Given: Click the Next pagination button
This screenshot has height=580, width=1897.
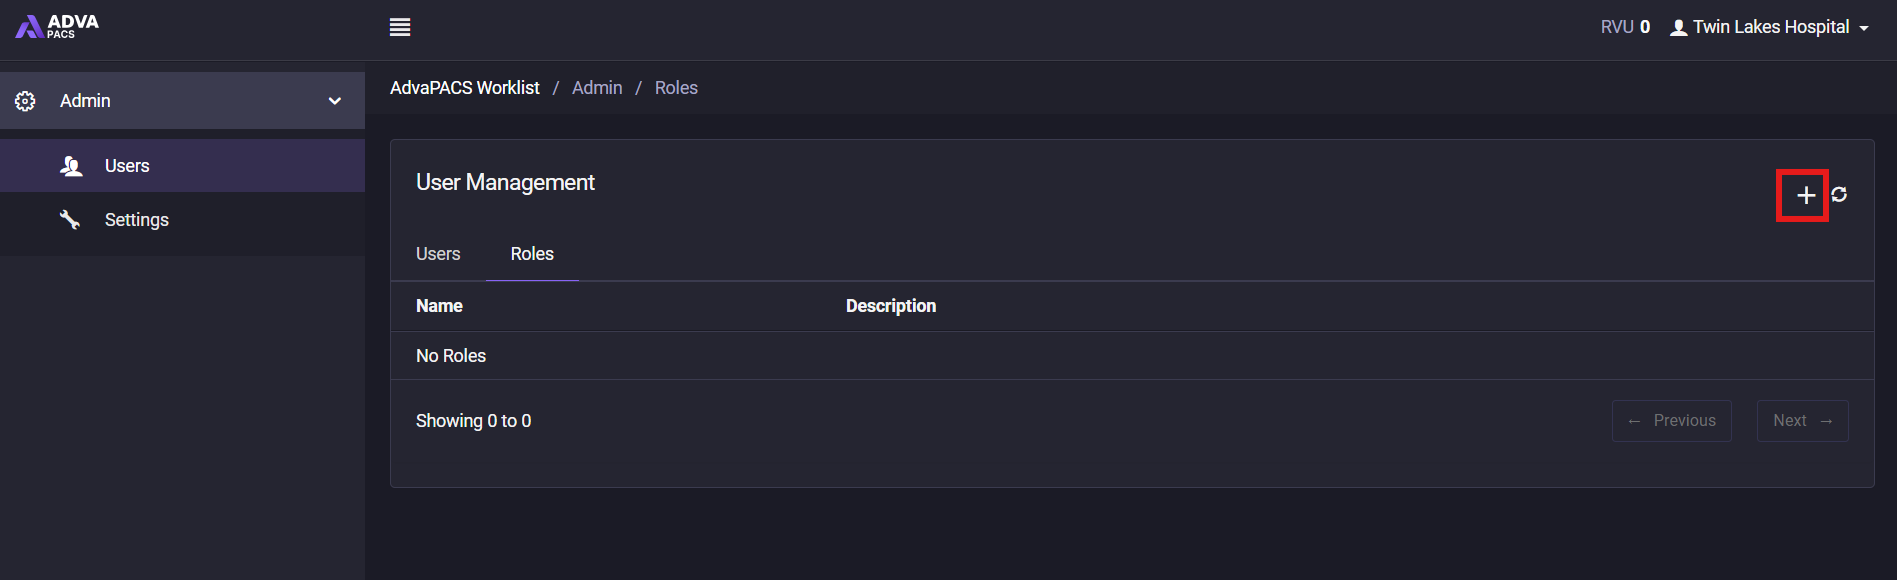Looking at the screenshot, I should coord(1802,421).
